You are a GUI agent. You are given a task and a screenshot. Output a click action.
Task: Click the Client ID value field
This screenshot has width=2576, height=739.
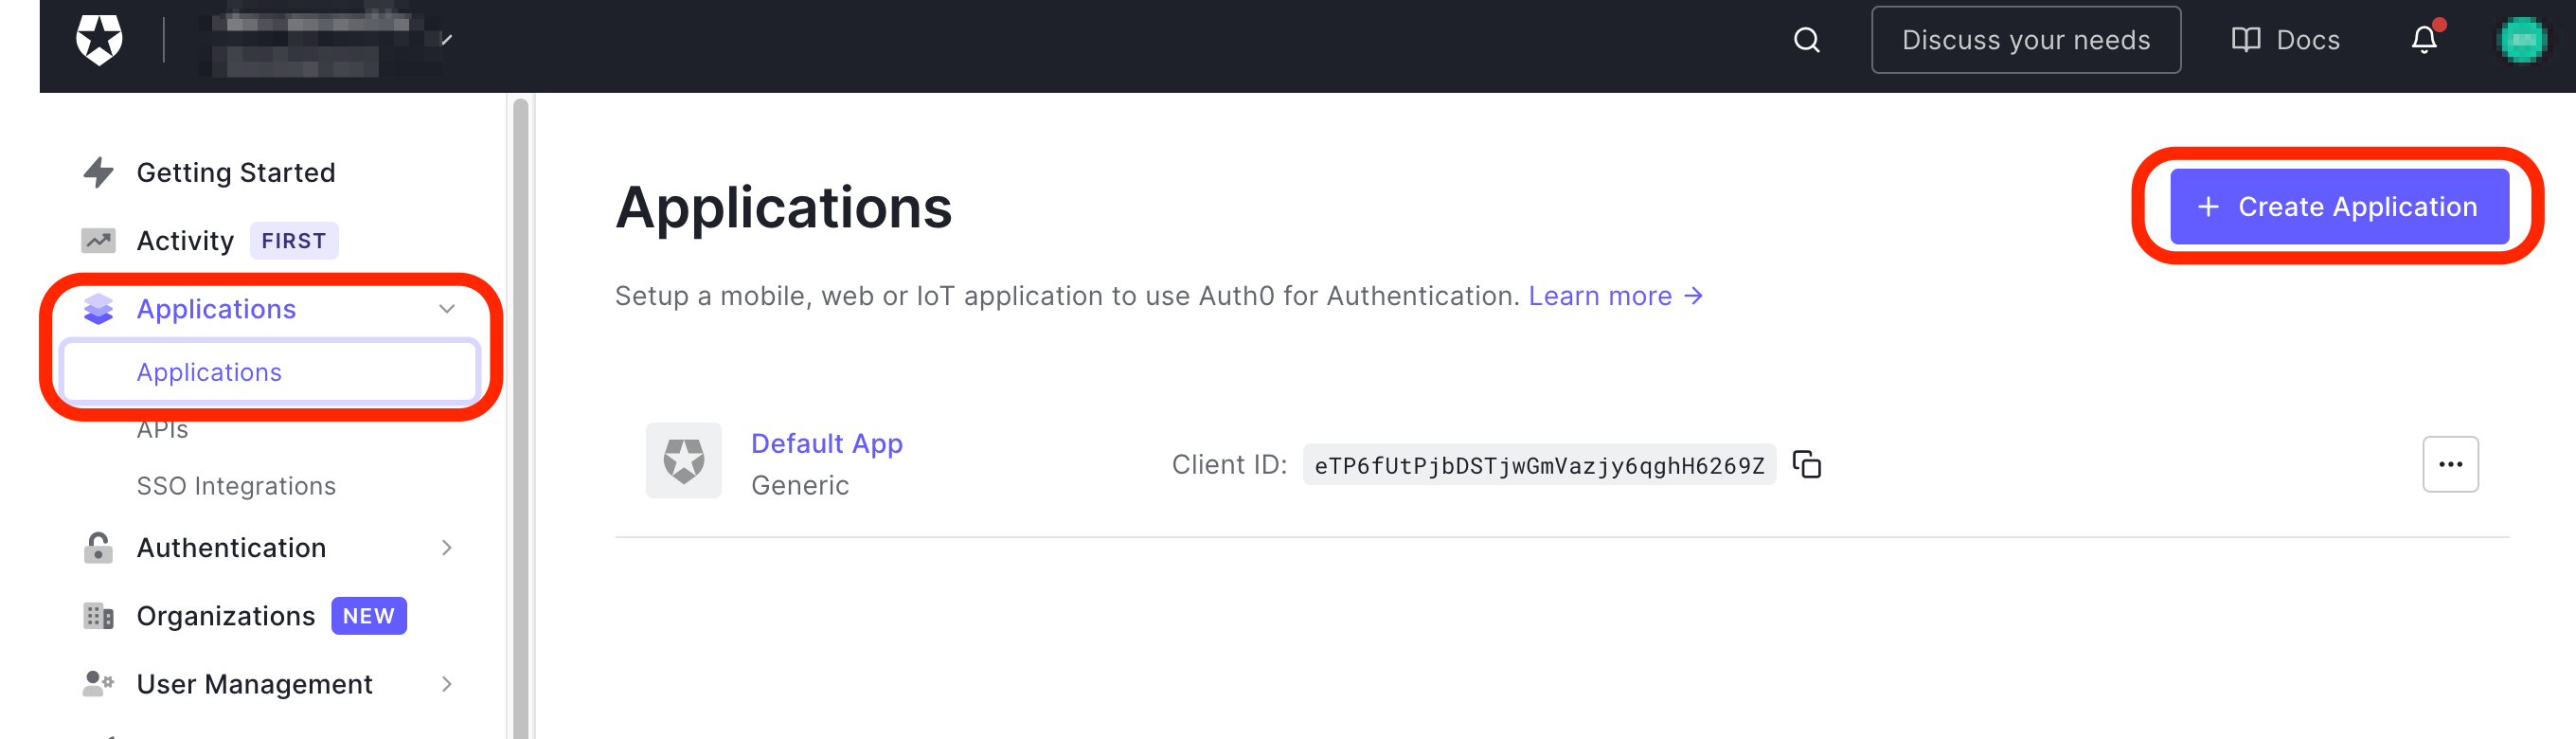coord(1539,465)
